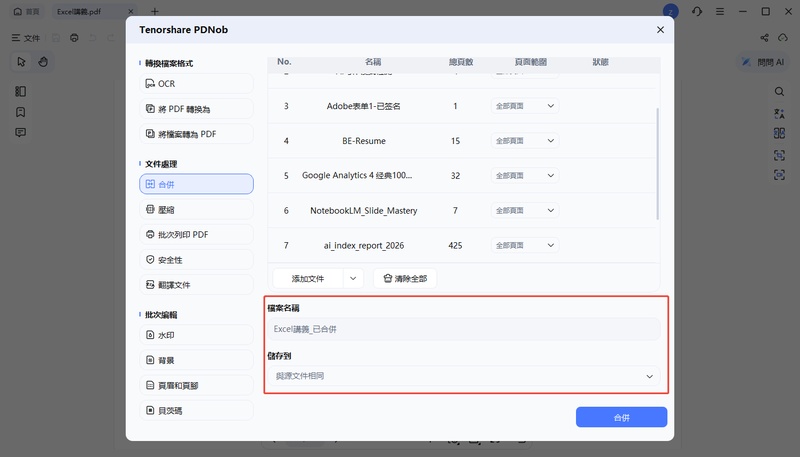Image resolution: width=800 pixels, height=457 pixels.
Task: Expand page range dropdown for ai_index_report_2026
Action: [x=525, y=245]
